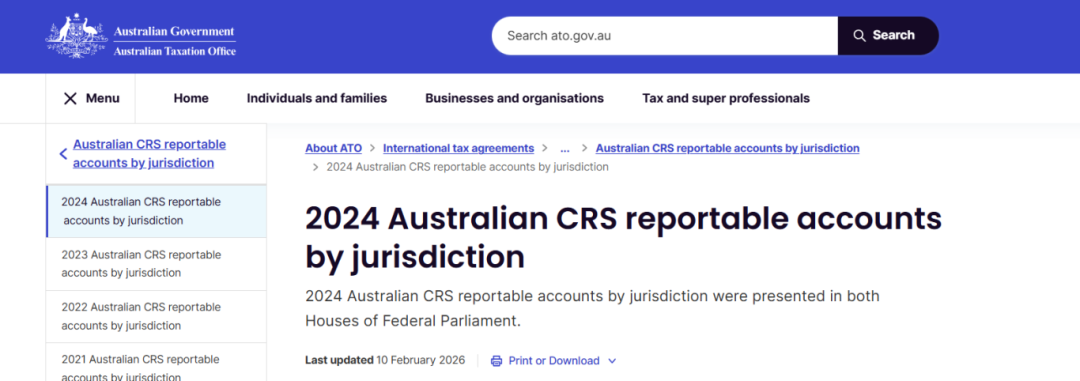Click the page heading 2024 Australian CRS reportable
Image resolution: width=1080 pixels, height=381 pixels.
click(x=623, y=238)
